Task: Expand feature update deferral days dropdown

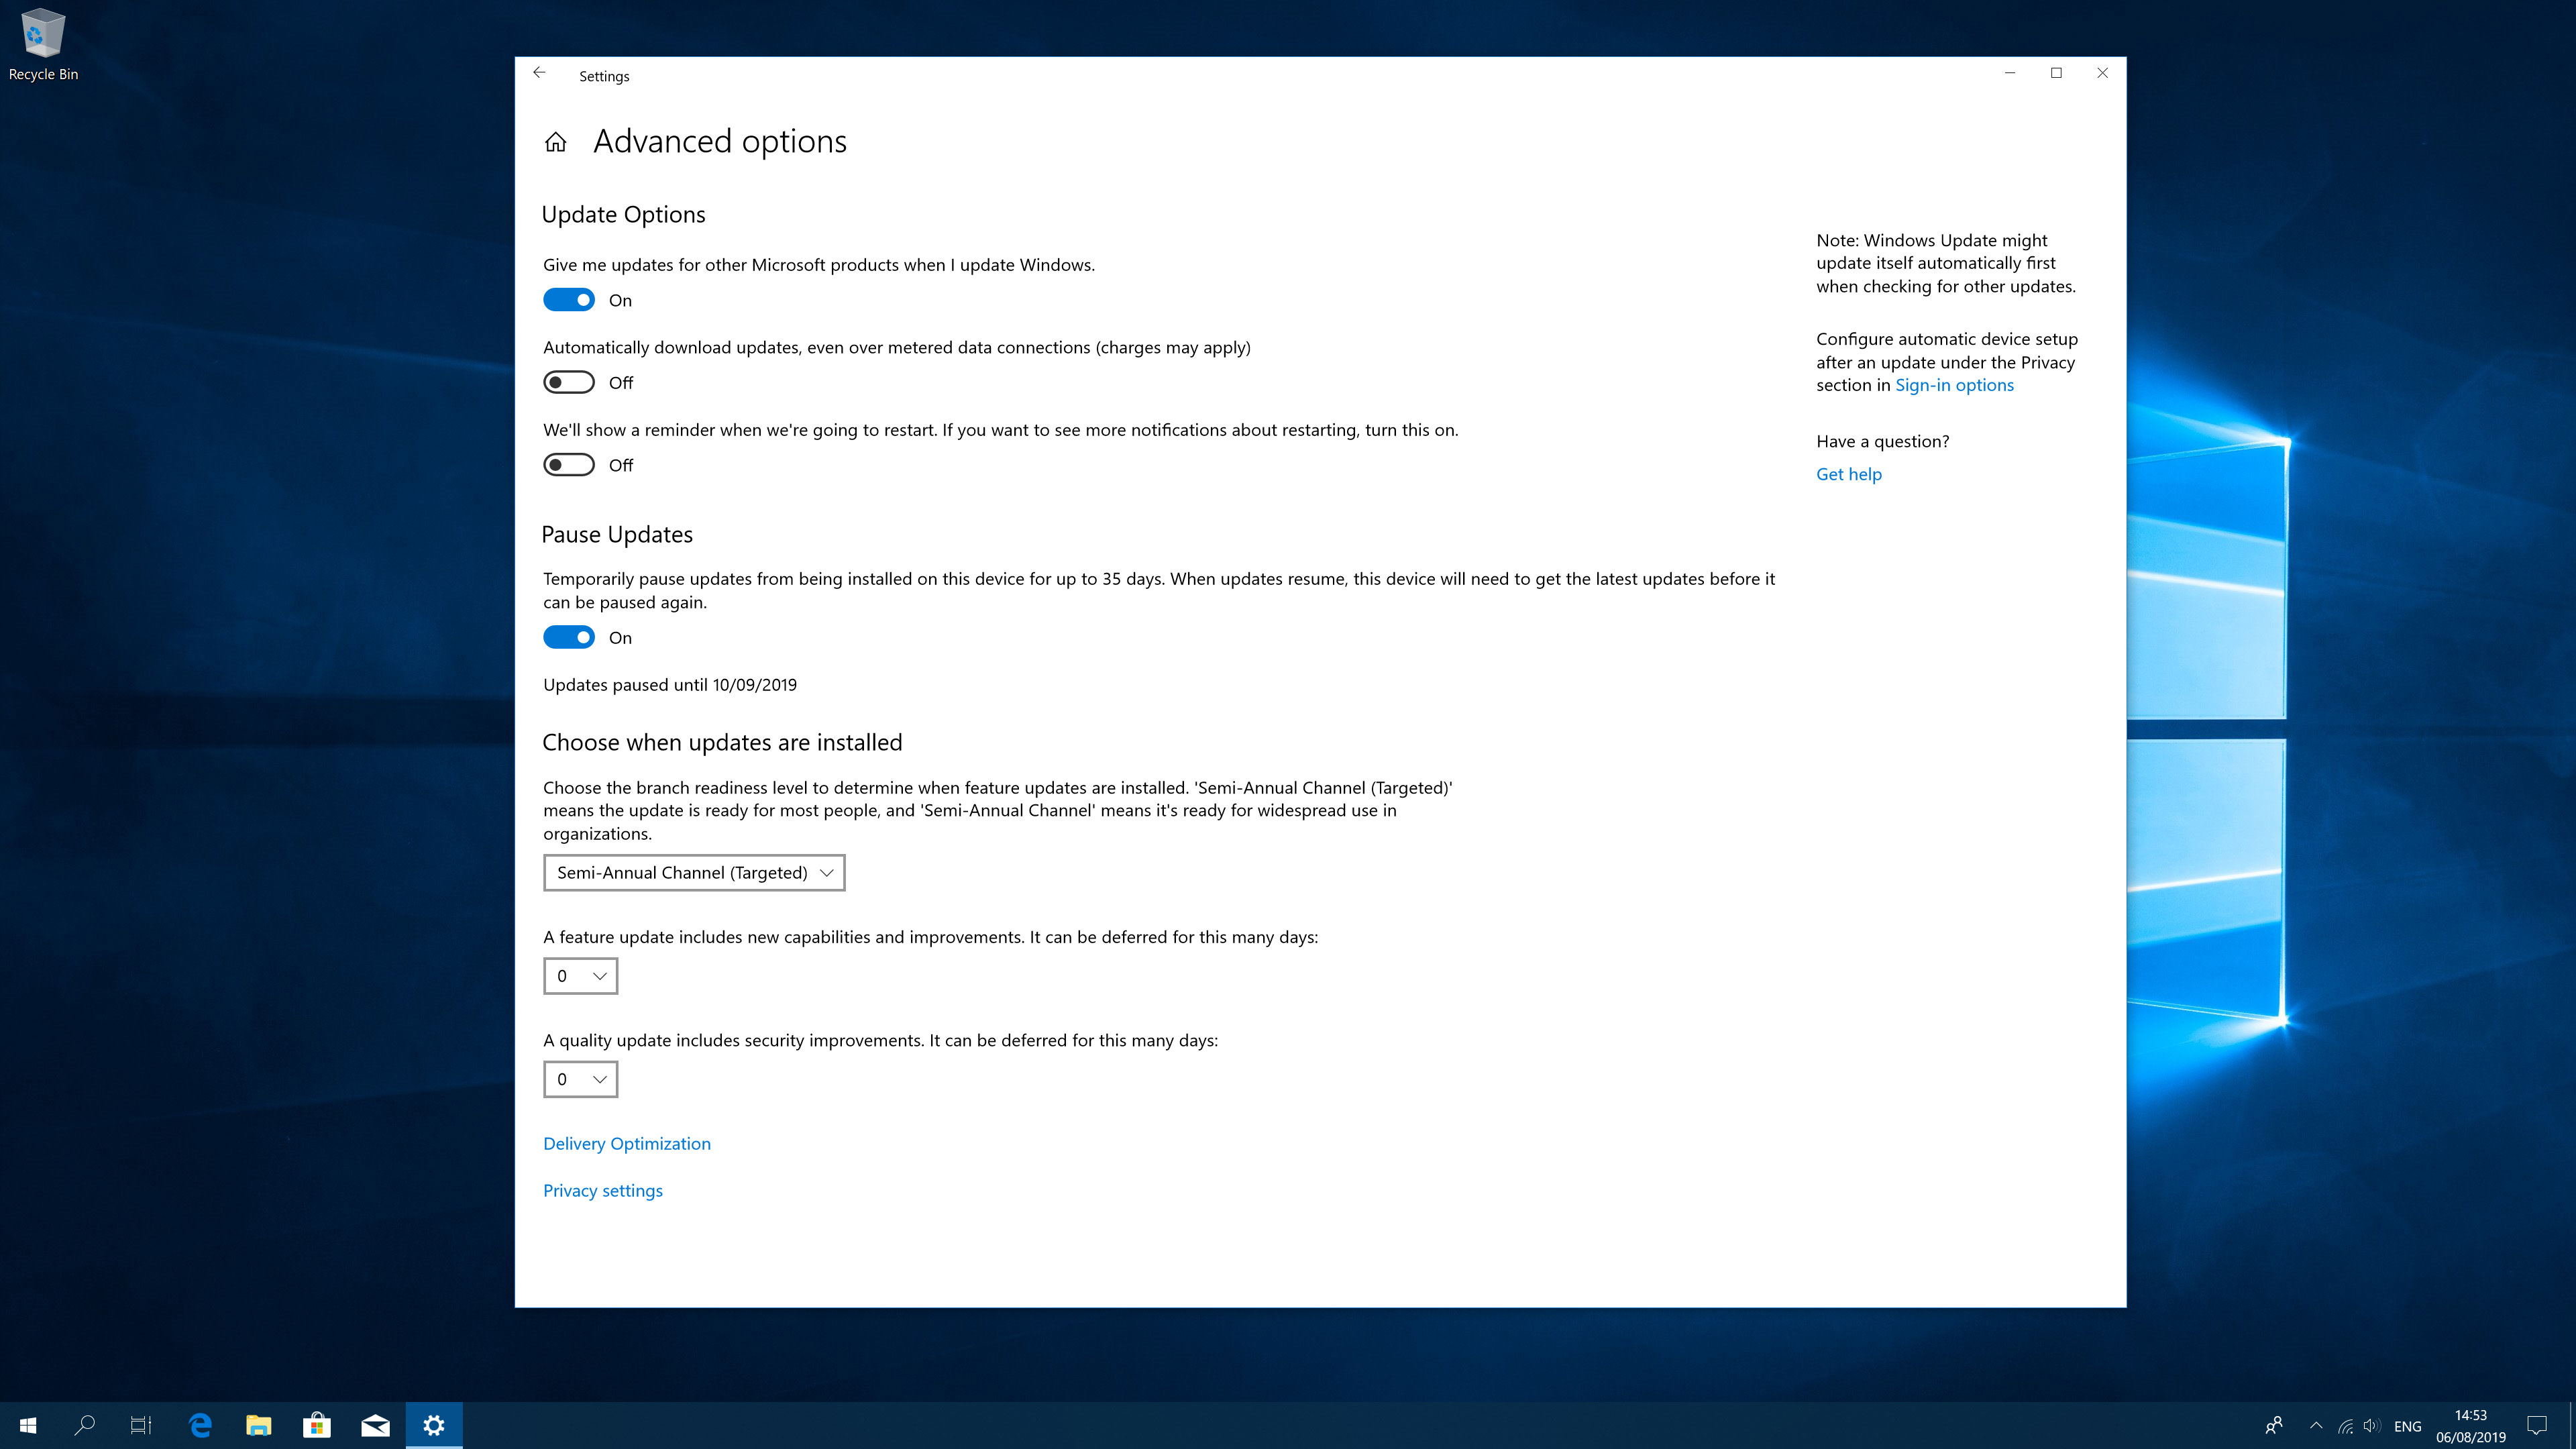Action: pyautogui.click(x=580, y=975)
